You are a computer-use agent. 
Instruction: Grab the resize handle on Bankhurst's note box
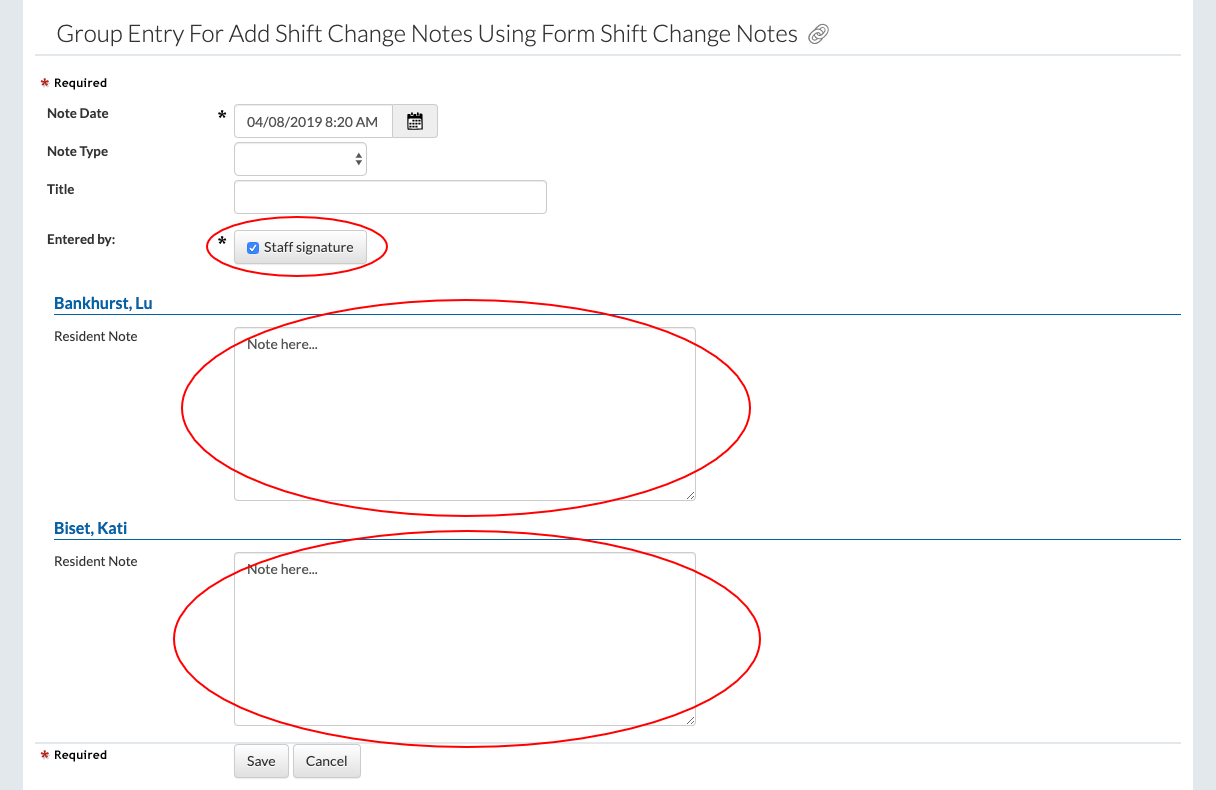pyautogui.click(x=689, y=494)
